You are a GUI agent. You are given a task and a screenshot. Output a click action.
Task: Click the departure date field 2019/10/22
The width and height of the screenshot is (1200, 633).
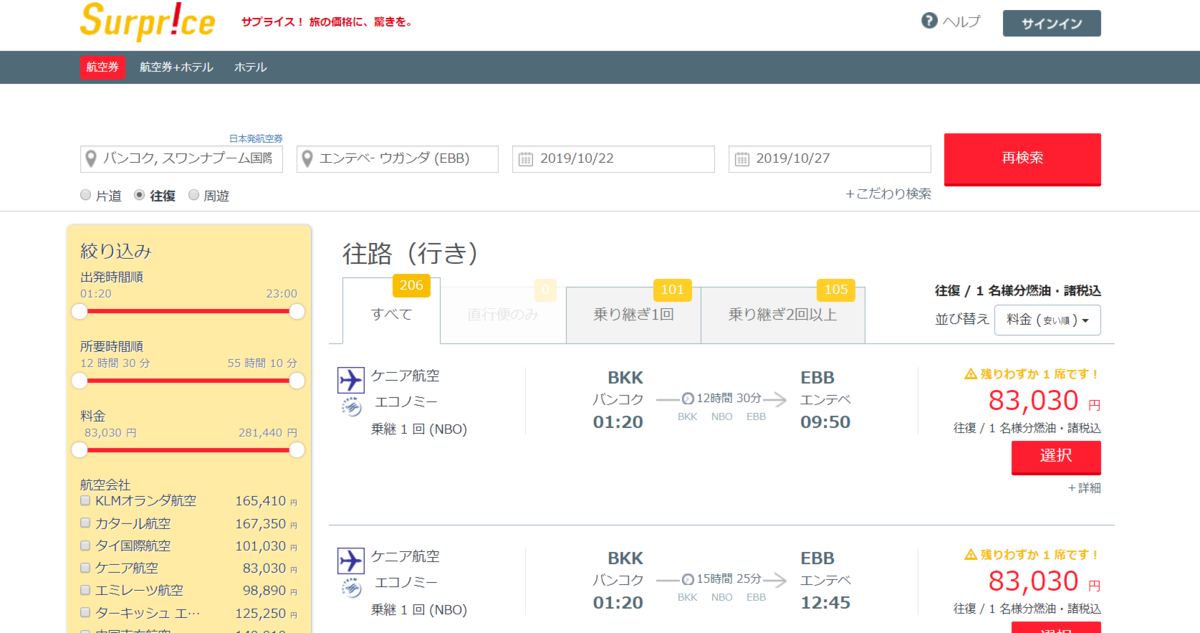[614, 159]
